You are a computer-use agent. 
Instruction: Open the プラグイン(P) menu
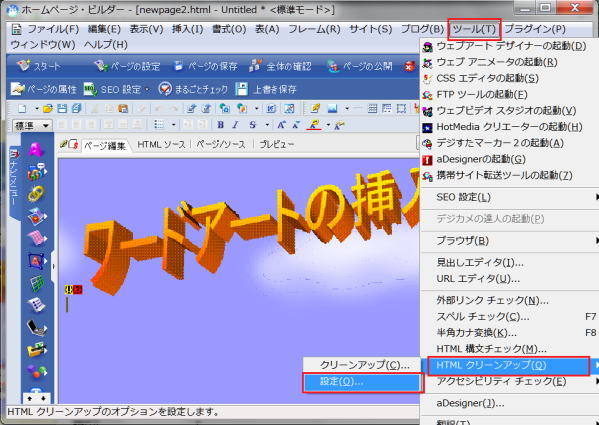coord(535,29)
